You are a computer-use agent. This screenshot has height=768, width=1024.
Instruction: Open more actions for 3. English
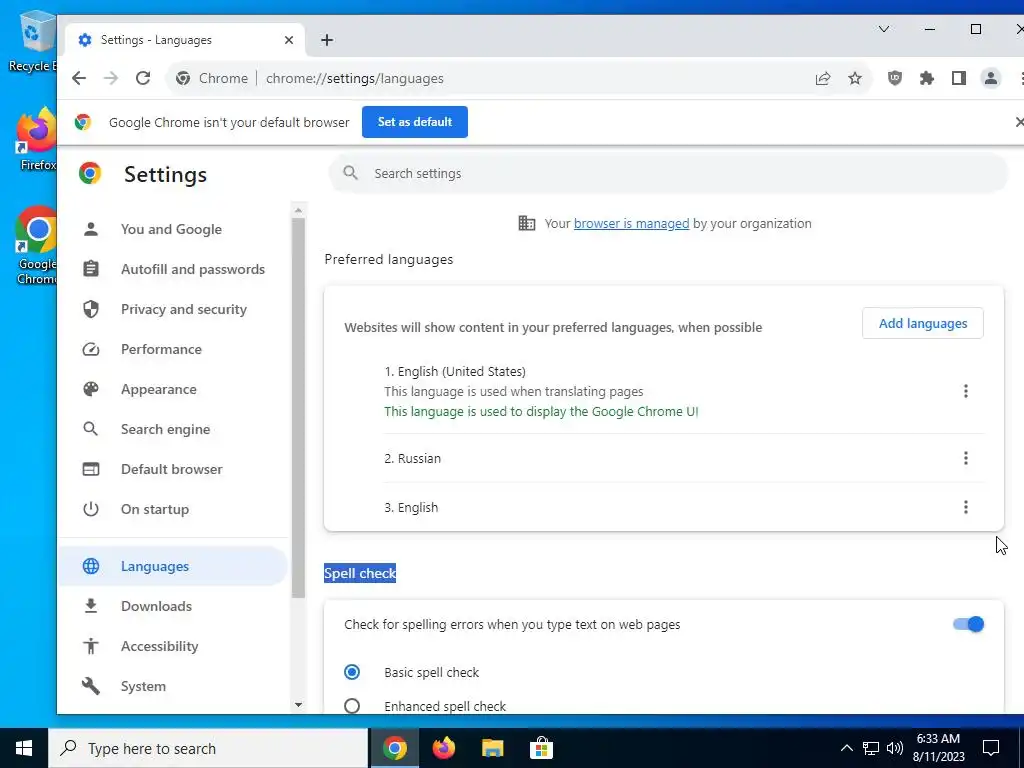pos(966,507)
